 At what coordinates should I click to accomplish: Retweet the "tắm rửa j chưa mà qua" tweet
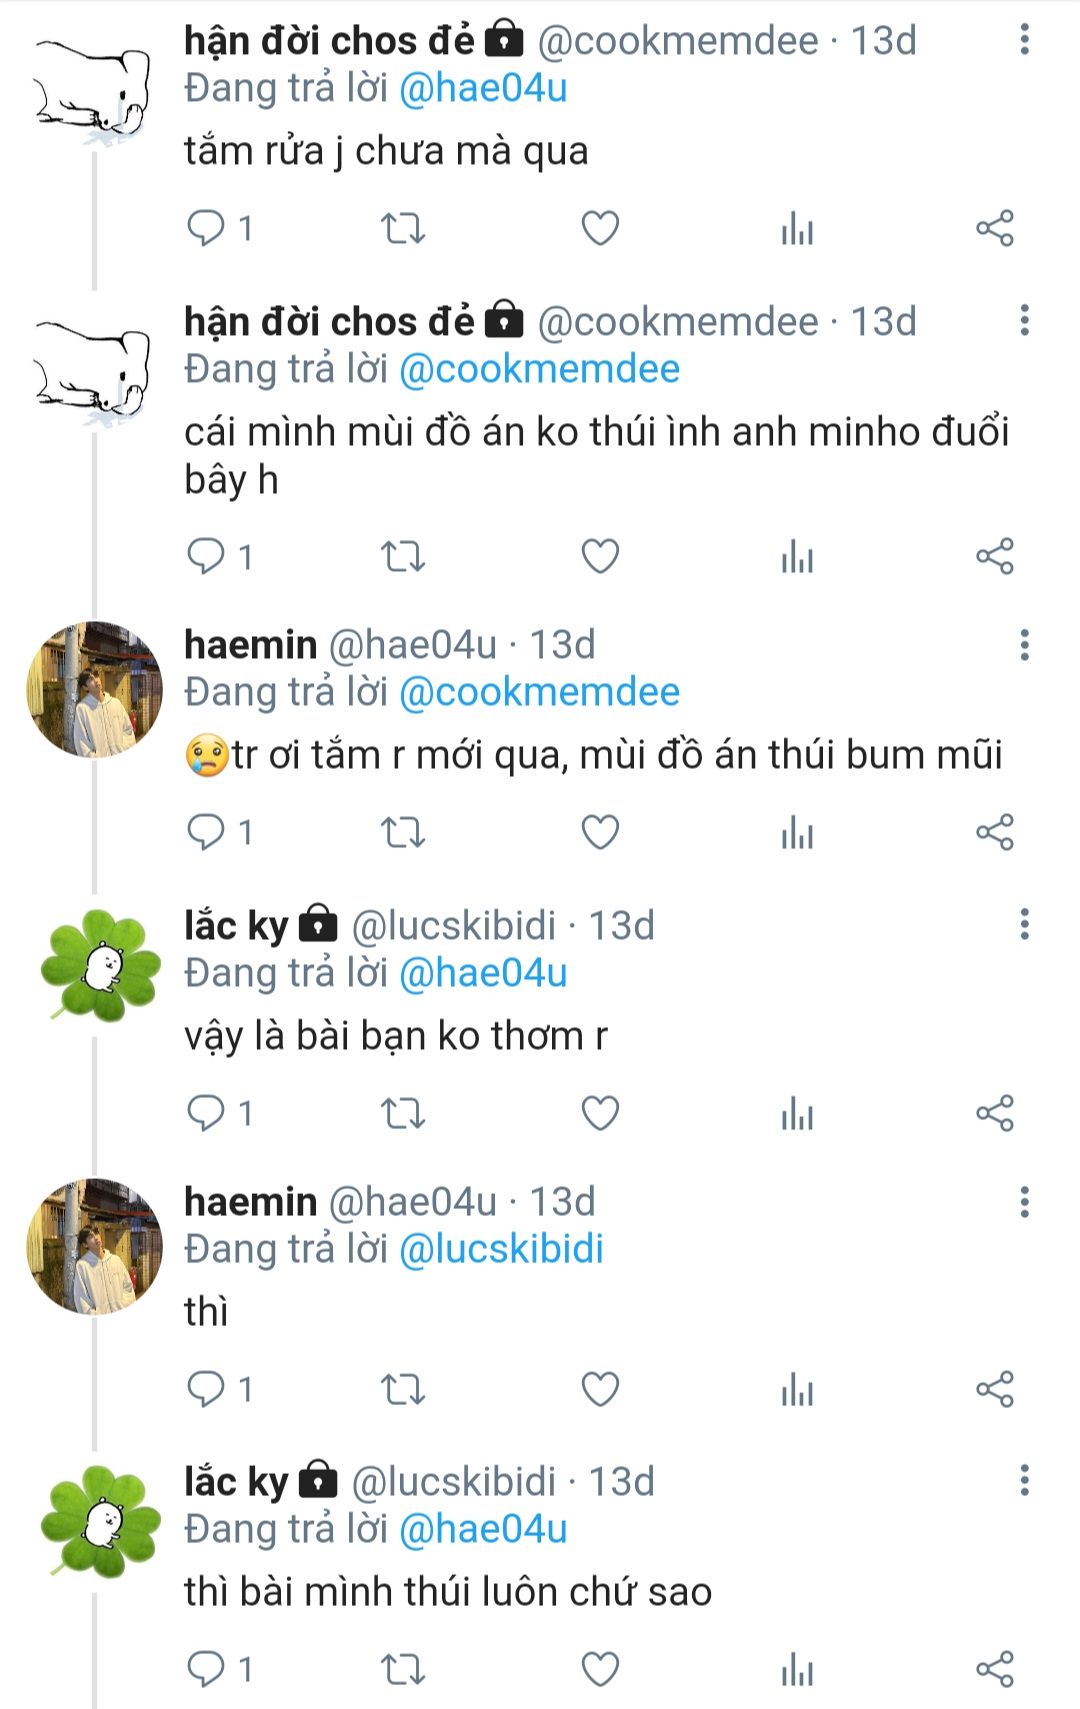click(x=403, y=229)
